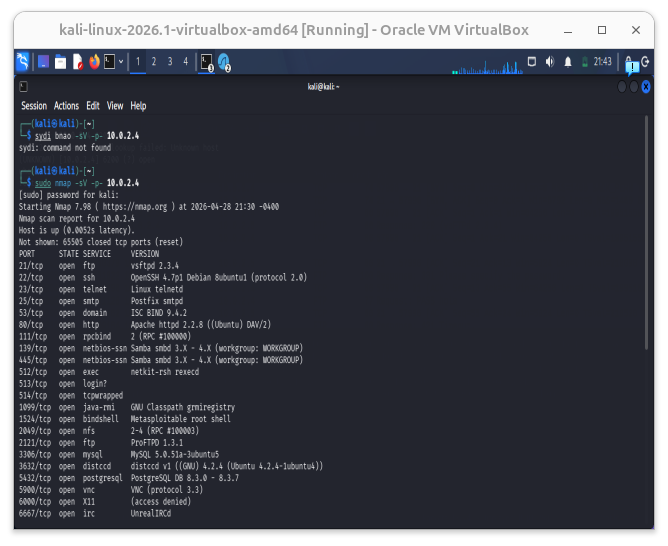The height and width of the screenshot is (546, 668).
Task: Close the kali@kali terminal with blue X
Action: [646, 87]
